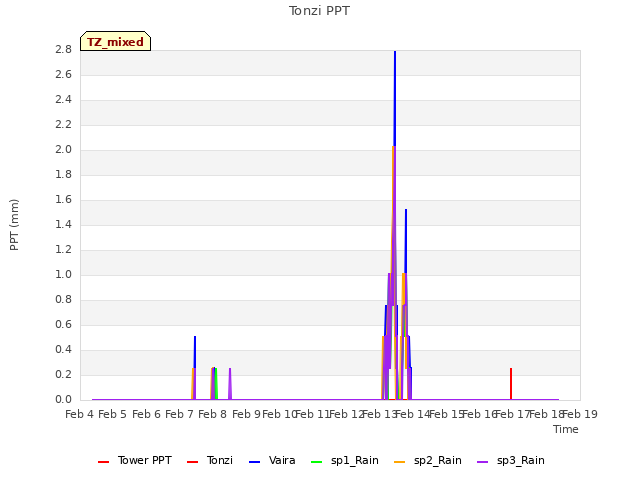640x480 pixels.
Task: Click the red Tower PPT legend swatch
Action: coord(104,462)
